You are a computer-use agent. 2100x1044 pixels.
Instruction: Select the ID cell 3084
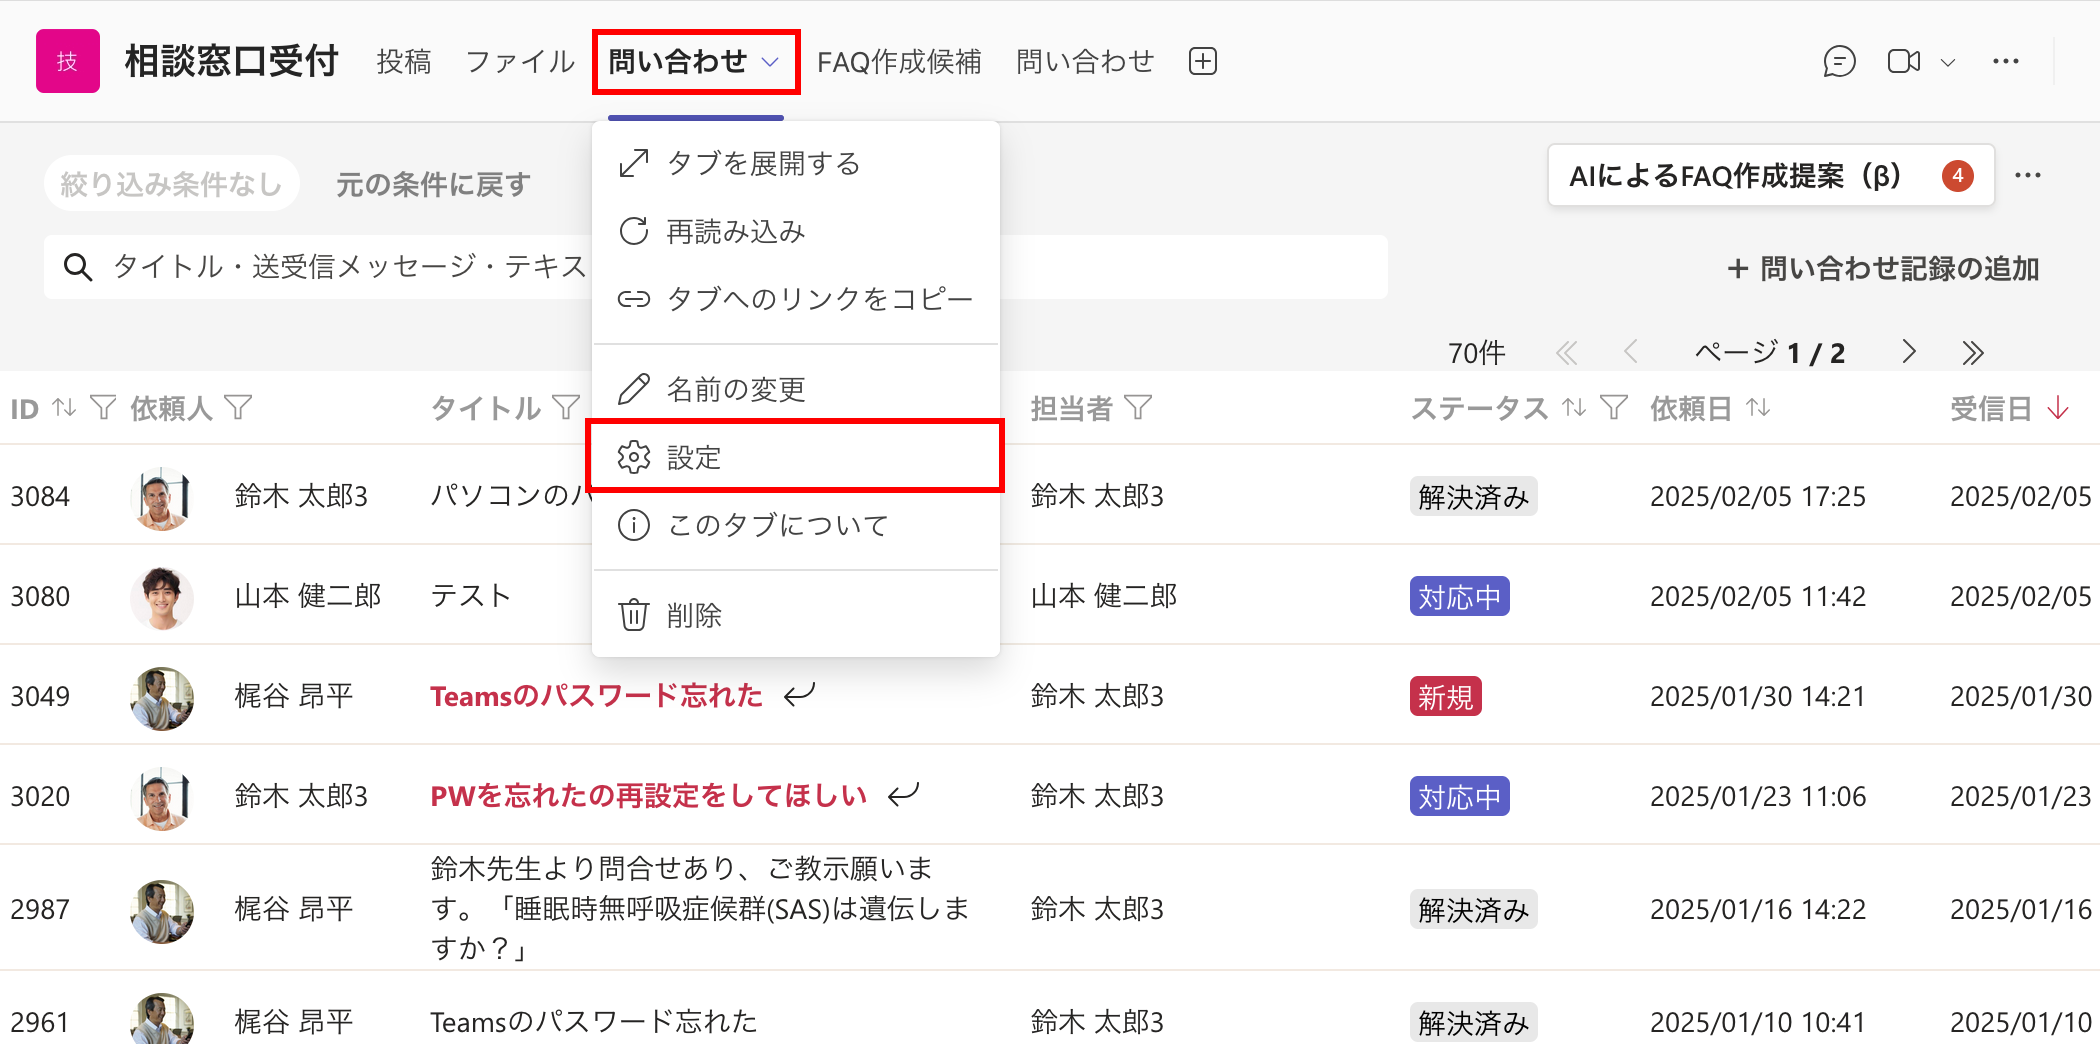pos(40,497)
